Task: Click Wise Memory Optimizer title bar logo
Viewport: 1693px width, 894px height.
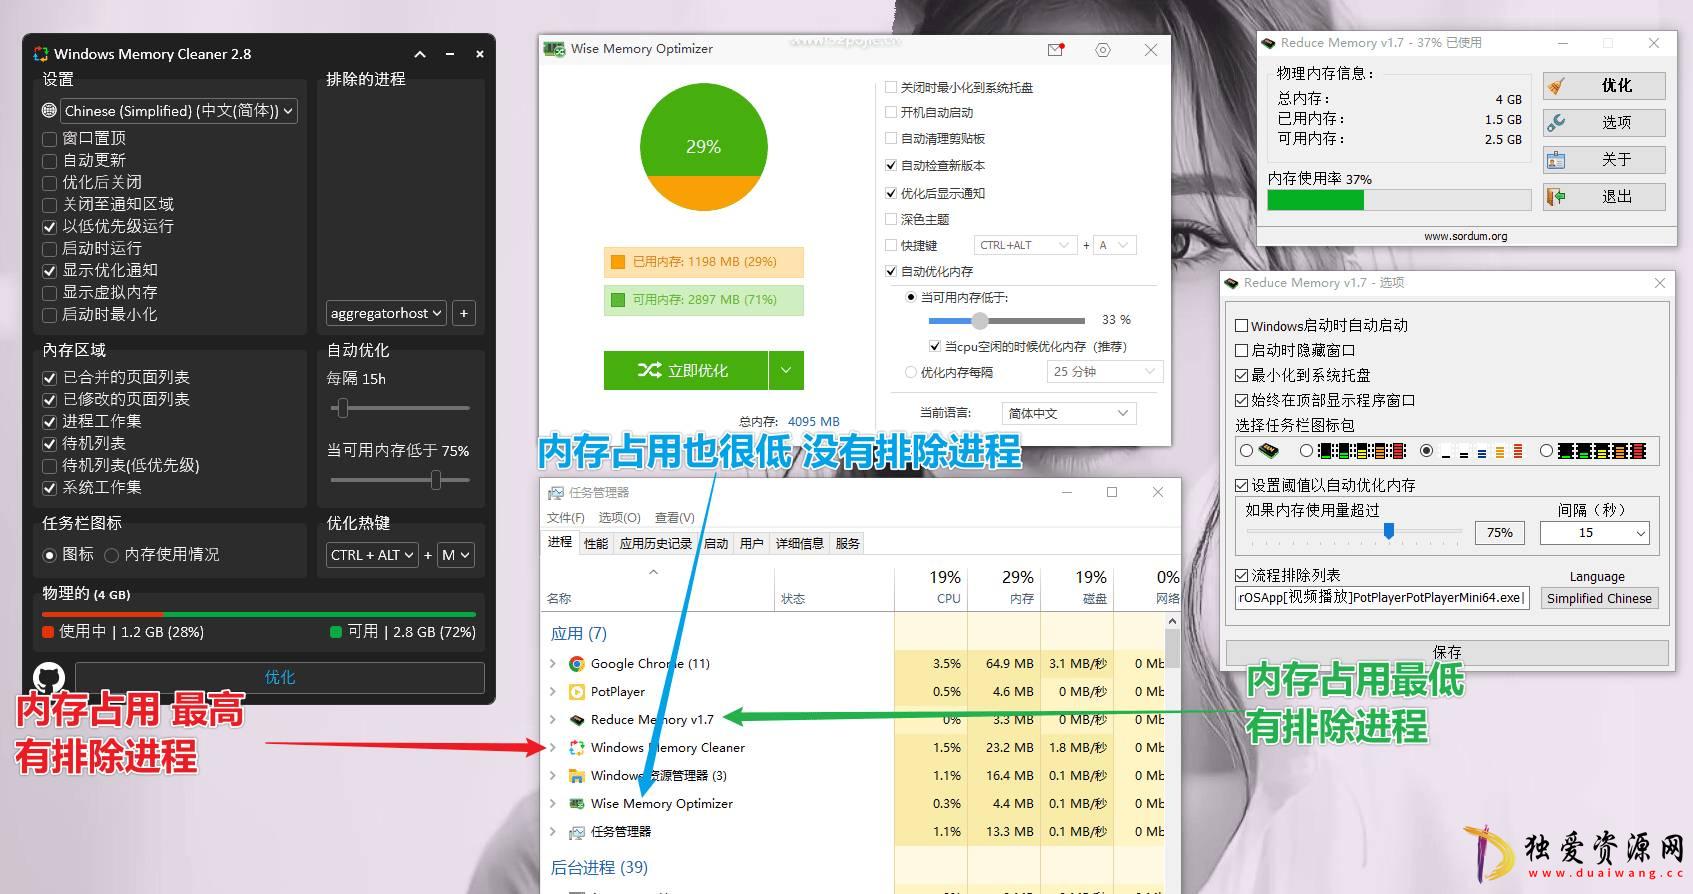Action: click(554, 49)
